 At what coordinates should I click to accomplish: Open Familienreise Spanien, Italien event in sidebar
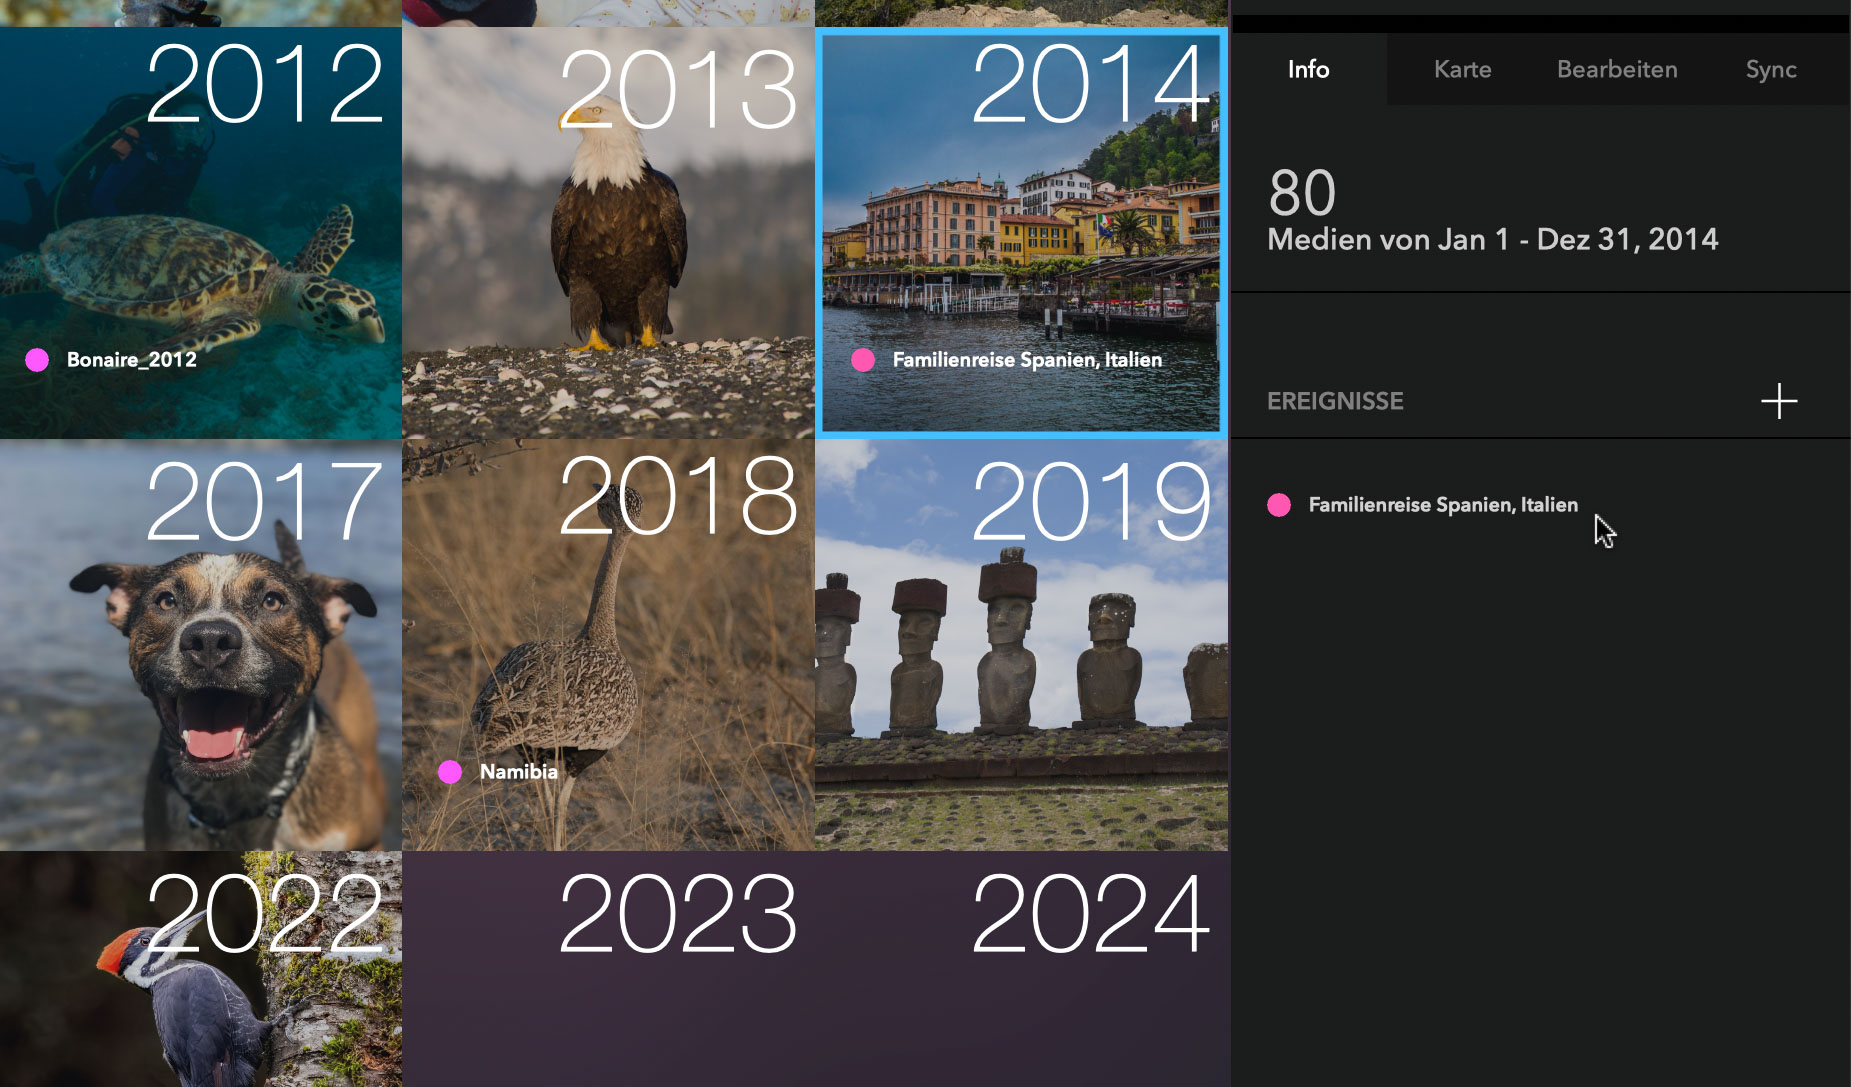pos(1443,505)
